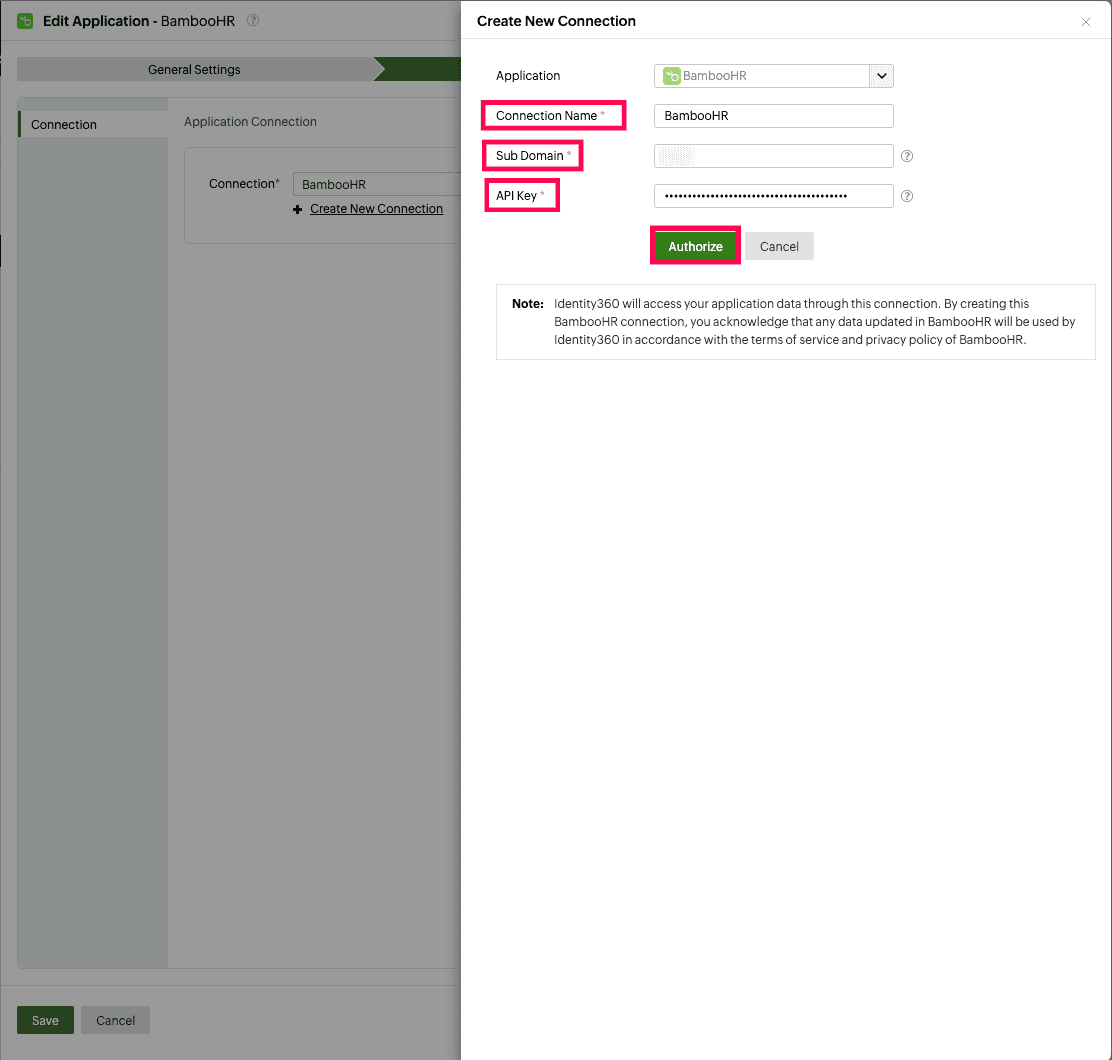Click the Sub Domain input field

click(773, 155)
